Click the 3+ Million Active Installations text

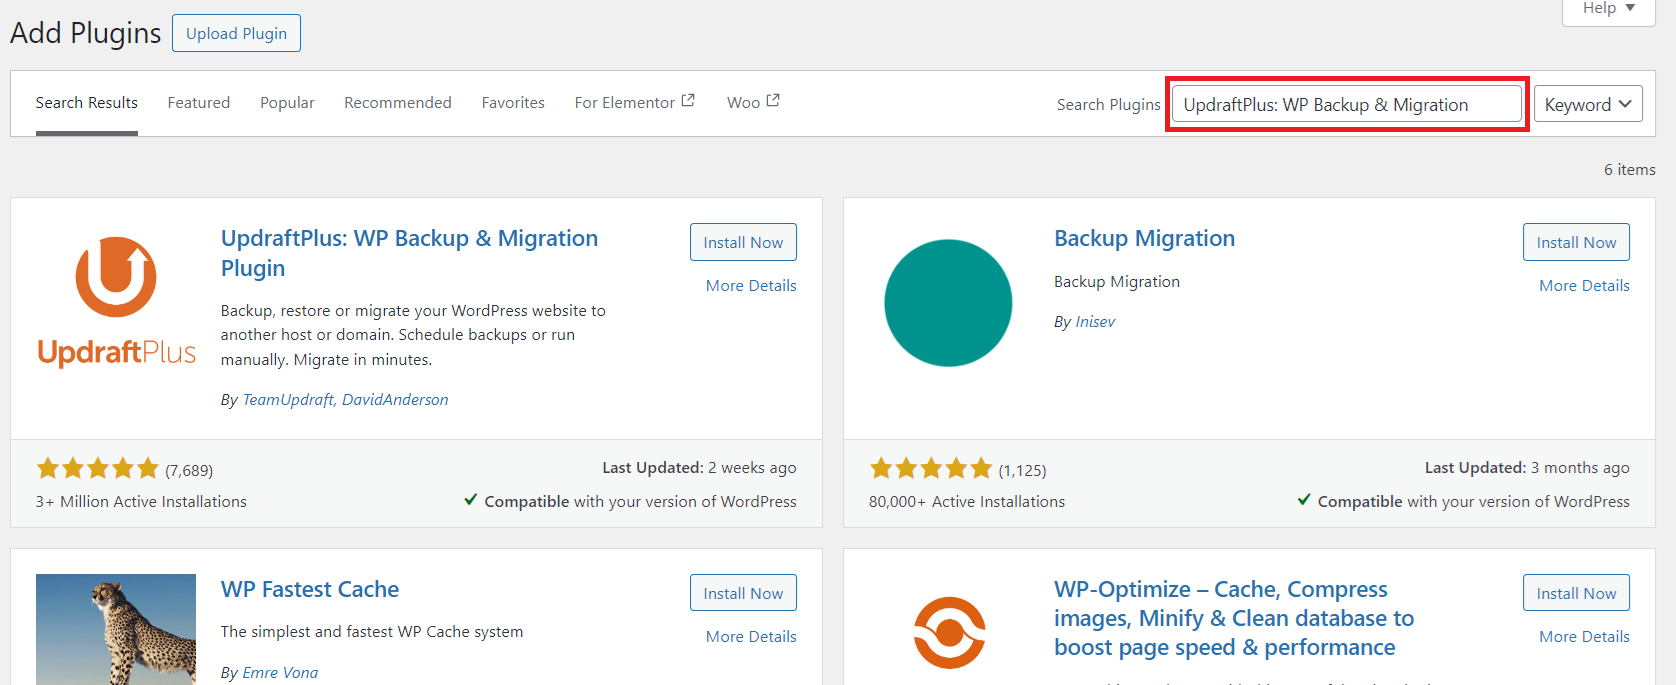(141, 501)
